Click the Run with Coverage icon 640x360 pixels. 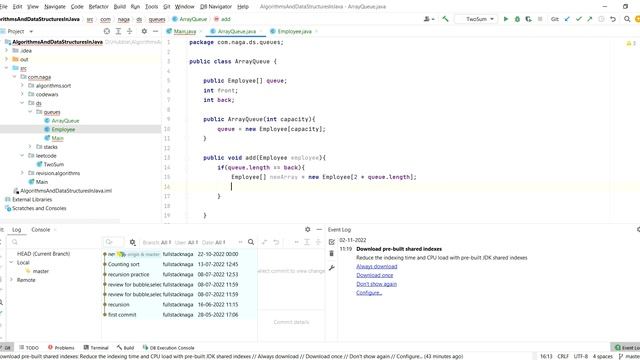click(529, 19)
